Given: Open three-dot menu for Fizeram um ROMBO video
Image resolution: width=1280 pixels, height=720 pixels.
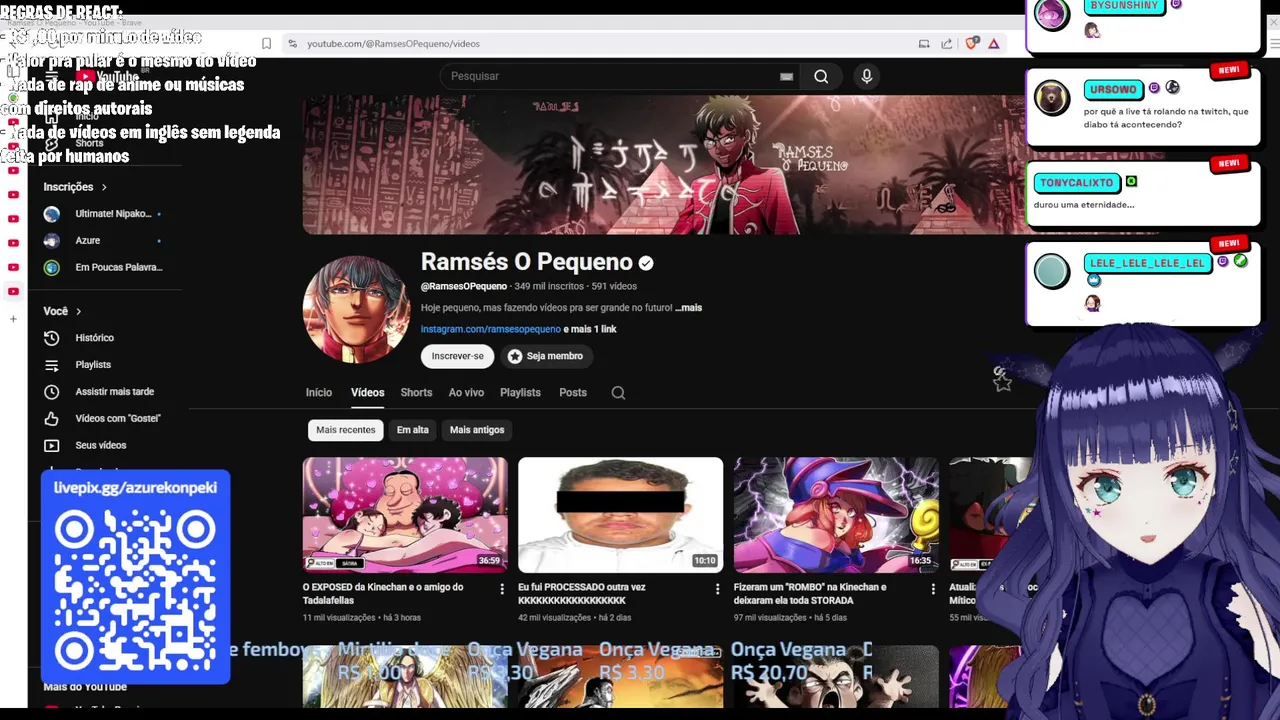Looking at the screenshot, I should click(x=933, y=589).
